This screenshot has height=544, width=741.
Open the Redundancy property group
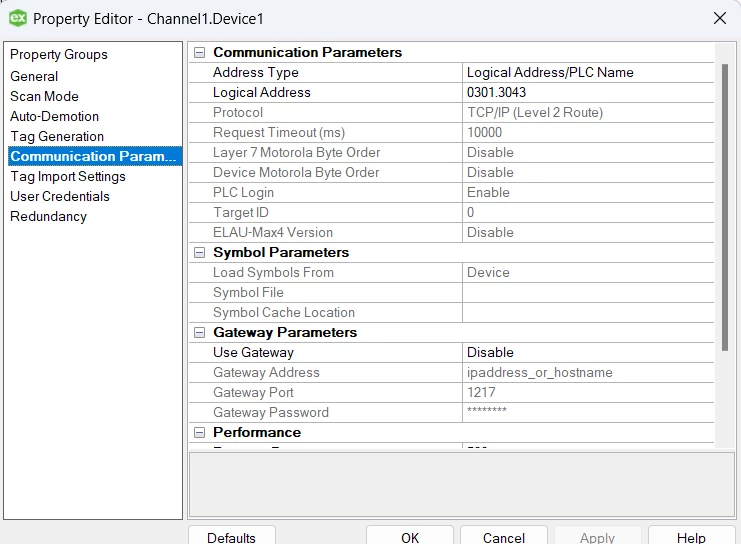49,216
